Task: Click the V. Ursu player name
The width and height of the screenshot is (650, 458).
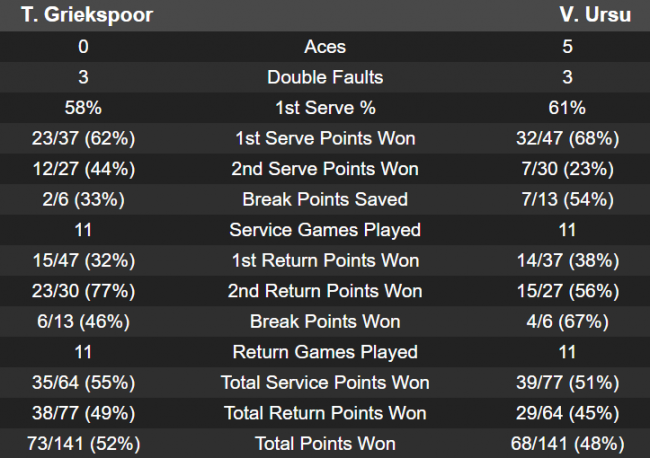Action: pos(595,16)
